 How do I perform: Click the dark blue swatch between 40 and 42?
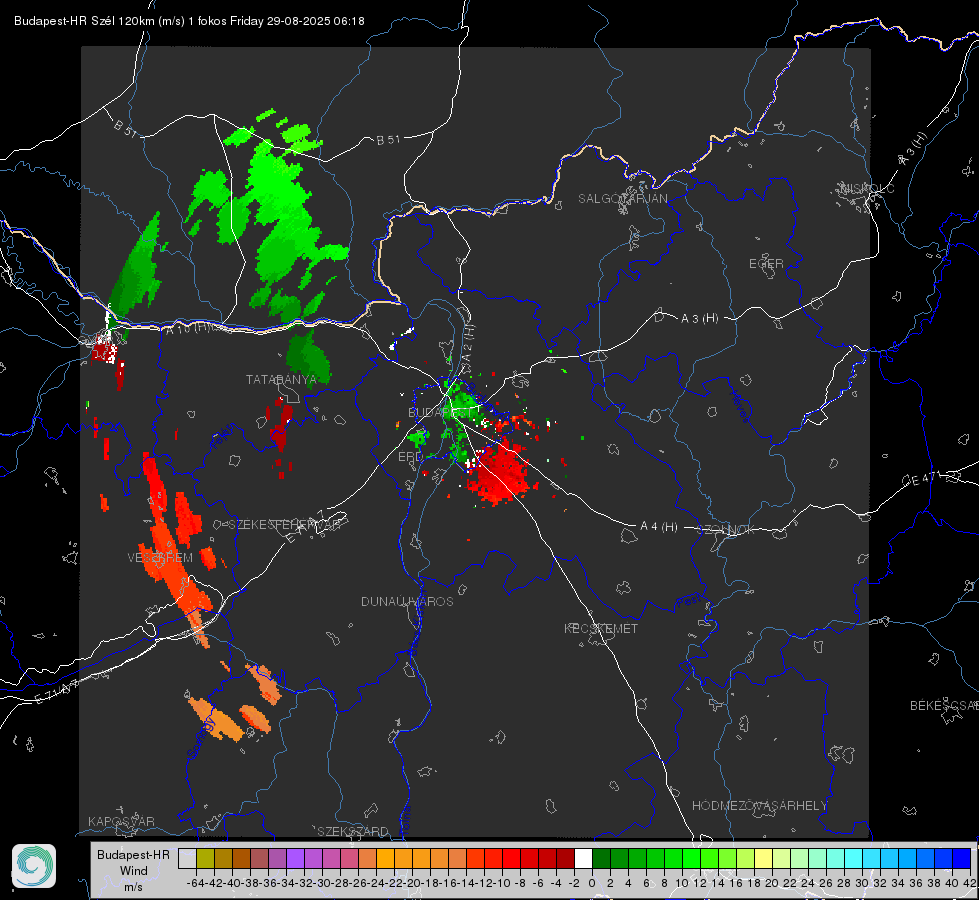[961, 859]
